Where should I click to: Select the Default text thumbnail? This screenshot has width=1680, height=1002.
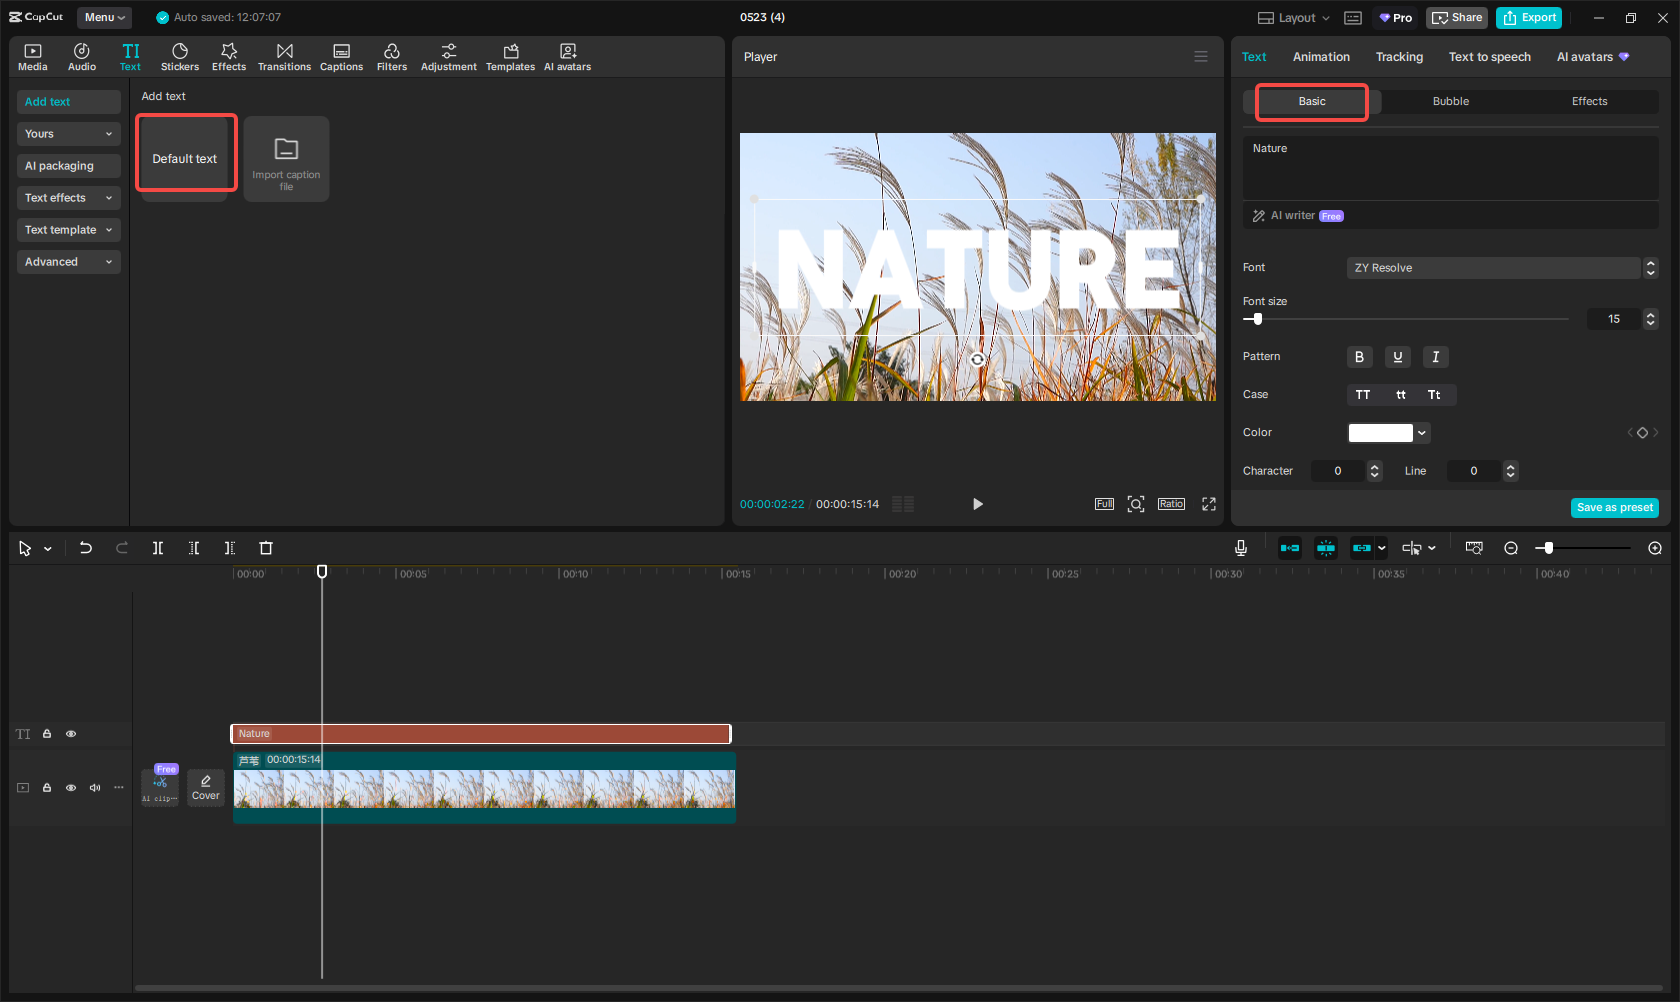[x=185, y=152]
